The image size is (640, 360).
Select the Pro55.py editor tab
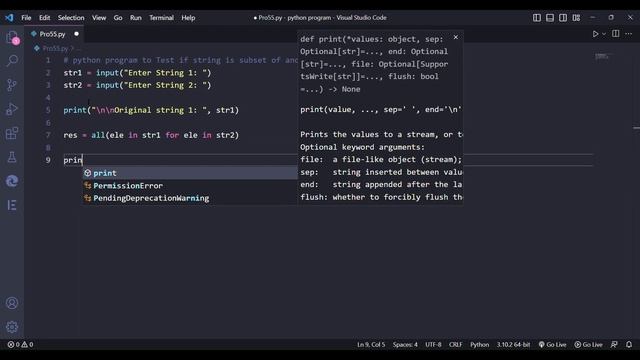point(54,34)
